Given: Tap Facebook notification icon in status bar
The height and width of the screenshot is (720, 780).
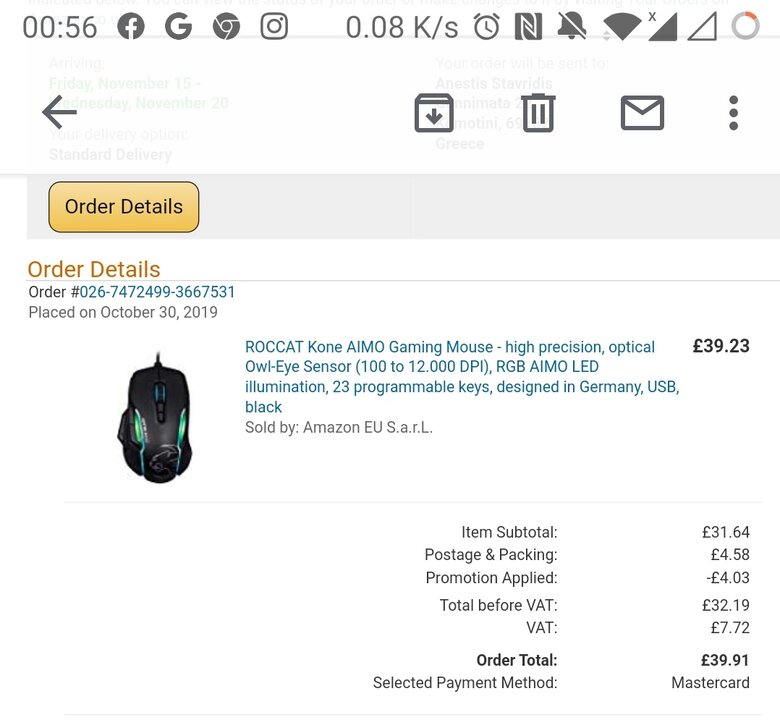Looking at the screenshot, I should (131, 27).
